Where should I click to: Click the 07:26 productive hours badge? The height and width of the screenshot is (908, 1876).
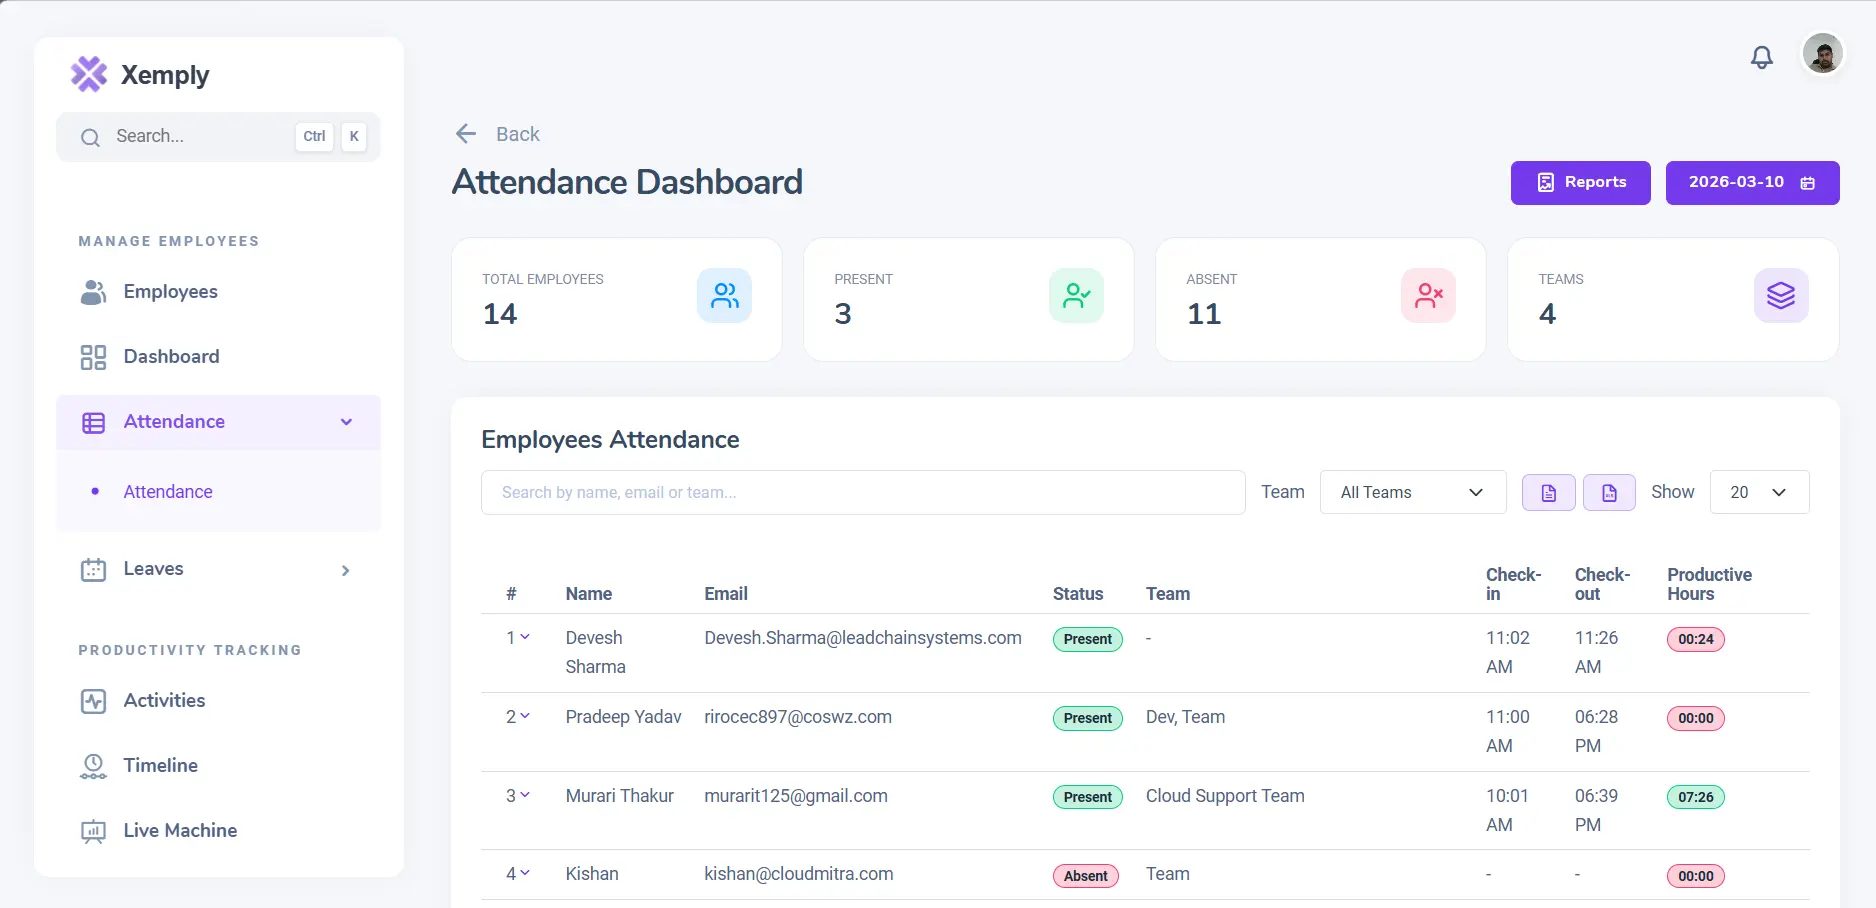pos(1696,797)
